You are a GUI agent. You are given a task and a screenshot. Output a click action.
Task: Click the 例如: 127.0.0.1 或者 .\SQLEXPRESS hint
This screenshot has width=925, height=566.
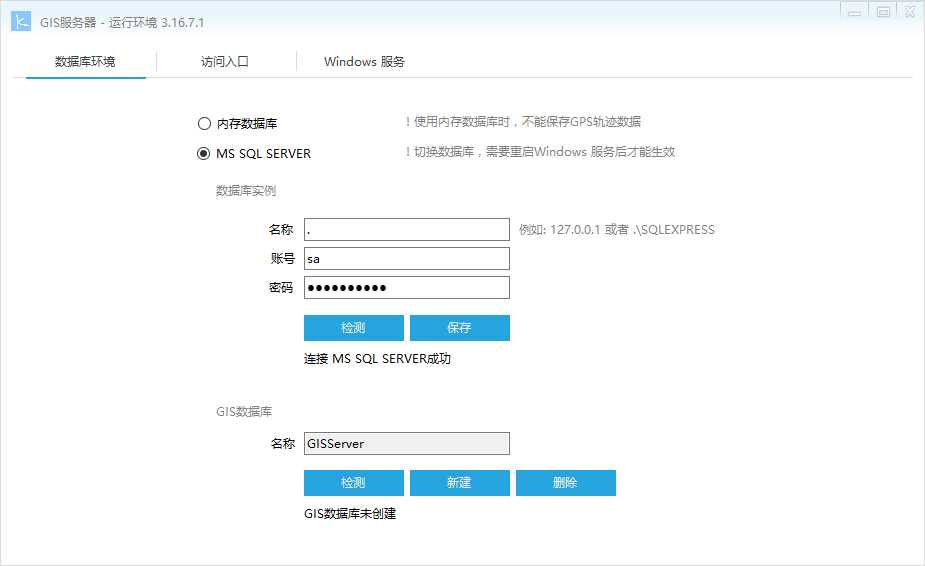(616, 230)
